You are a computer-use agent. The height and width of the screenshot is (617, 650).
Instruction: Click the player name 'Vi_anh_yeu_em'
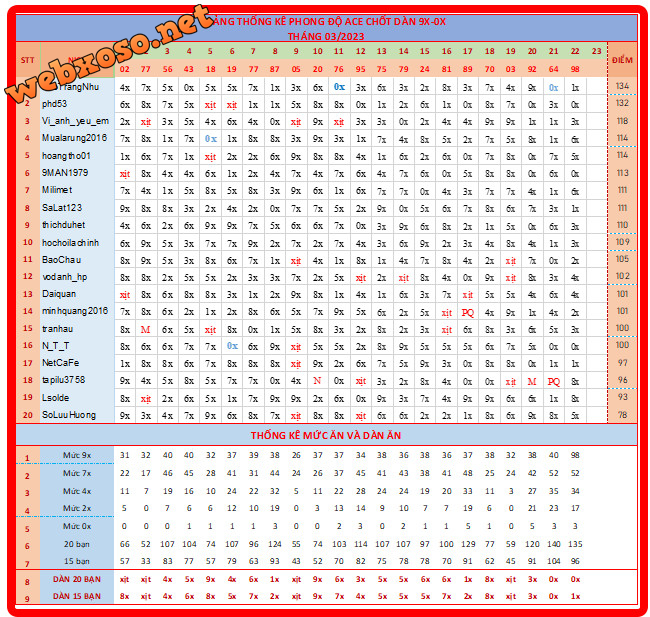coord(75,121)
